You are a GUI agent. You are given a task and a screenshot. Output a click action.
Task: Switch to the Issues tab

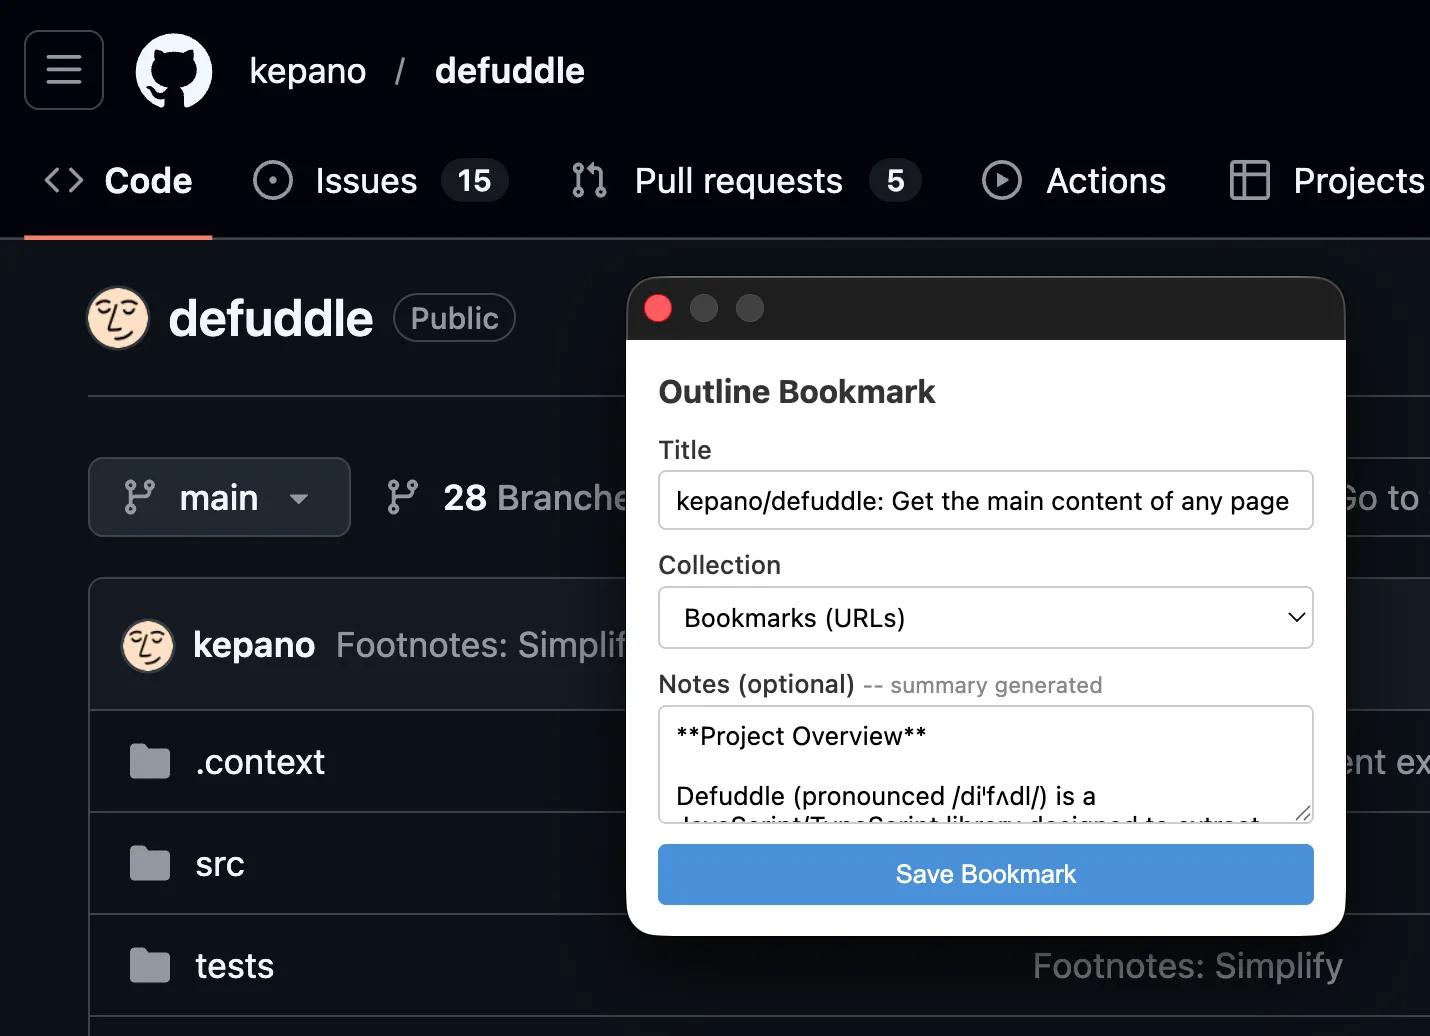point(365,180)
